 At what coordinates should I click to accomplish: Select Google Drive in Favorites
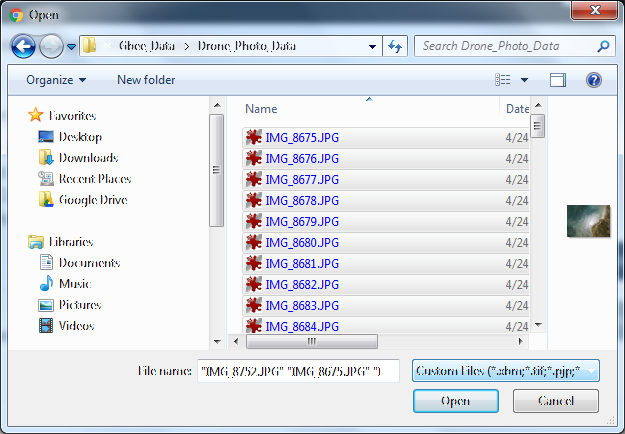pos(90,199)
